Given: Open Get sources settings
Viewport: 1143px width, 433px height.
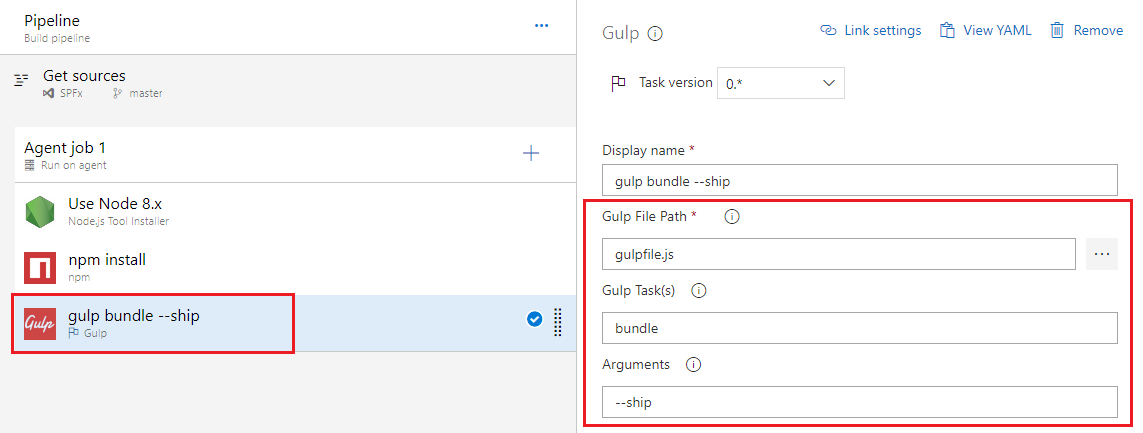Looking at the screenshot, I should (x=84, y=83).
